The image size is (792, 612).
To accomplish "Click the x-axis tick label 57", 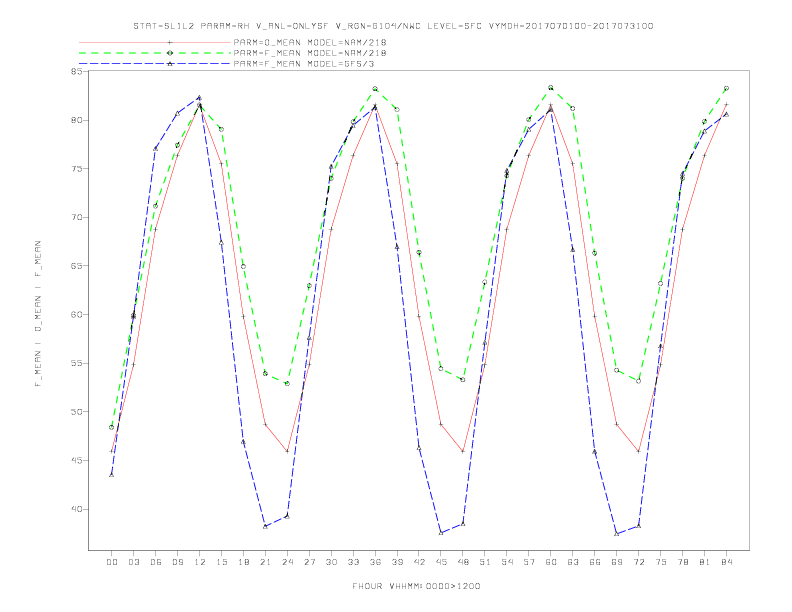I will coord(529,562).
